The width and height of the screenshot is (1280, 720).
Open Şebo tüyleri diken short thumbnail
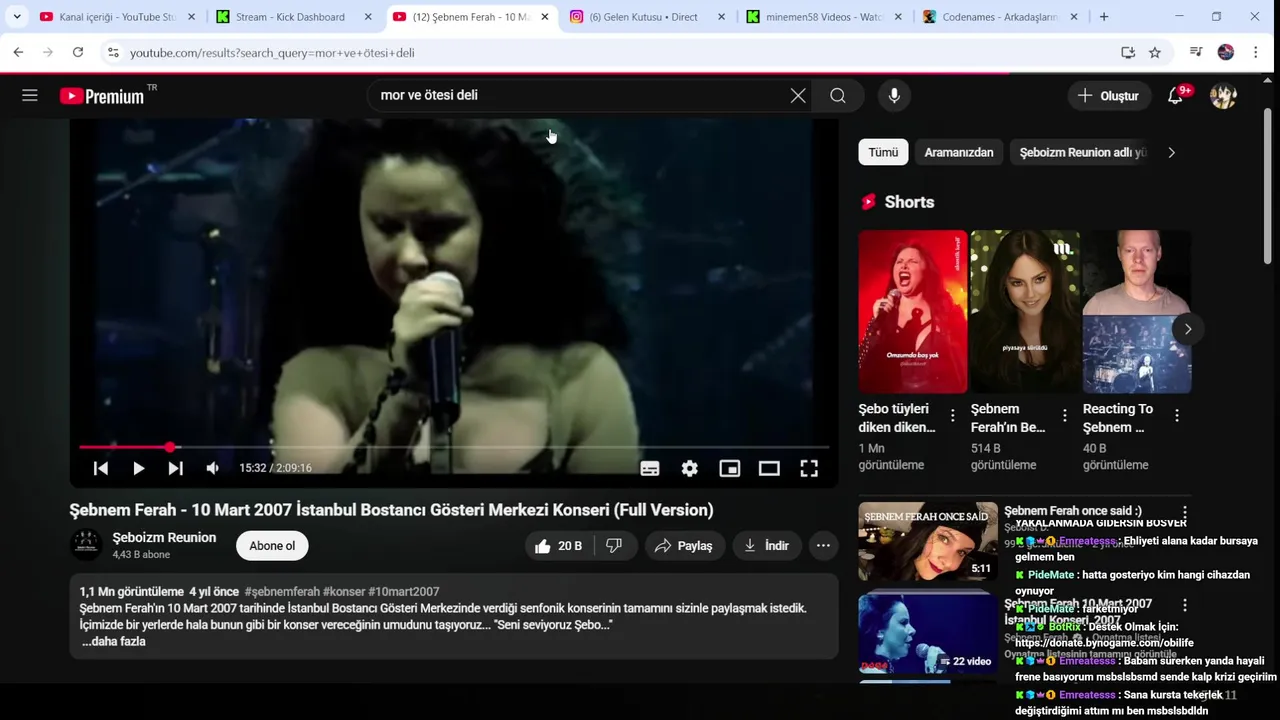[x=913, y=312]
